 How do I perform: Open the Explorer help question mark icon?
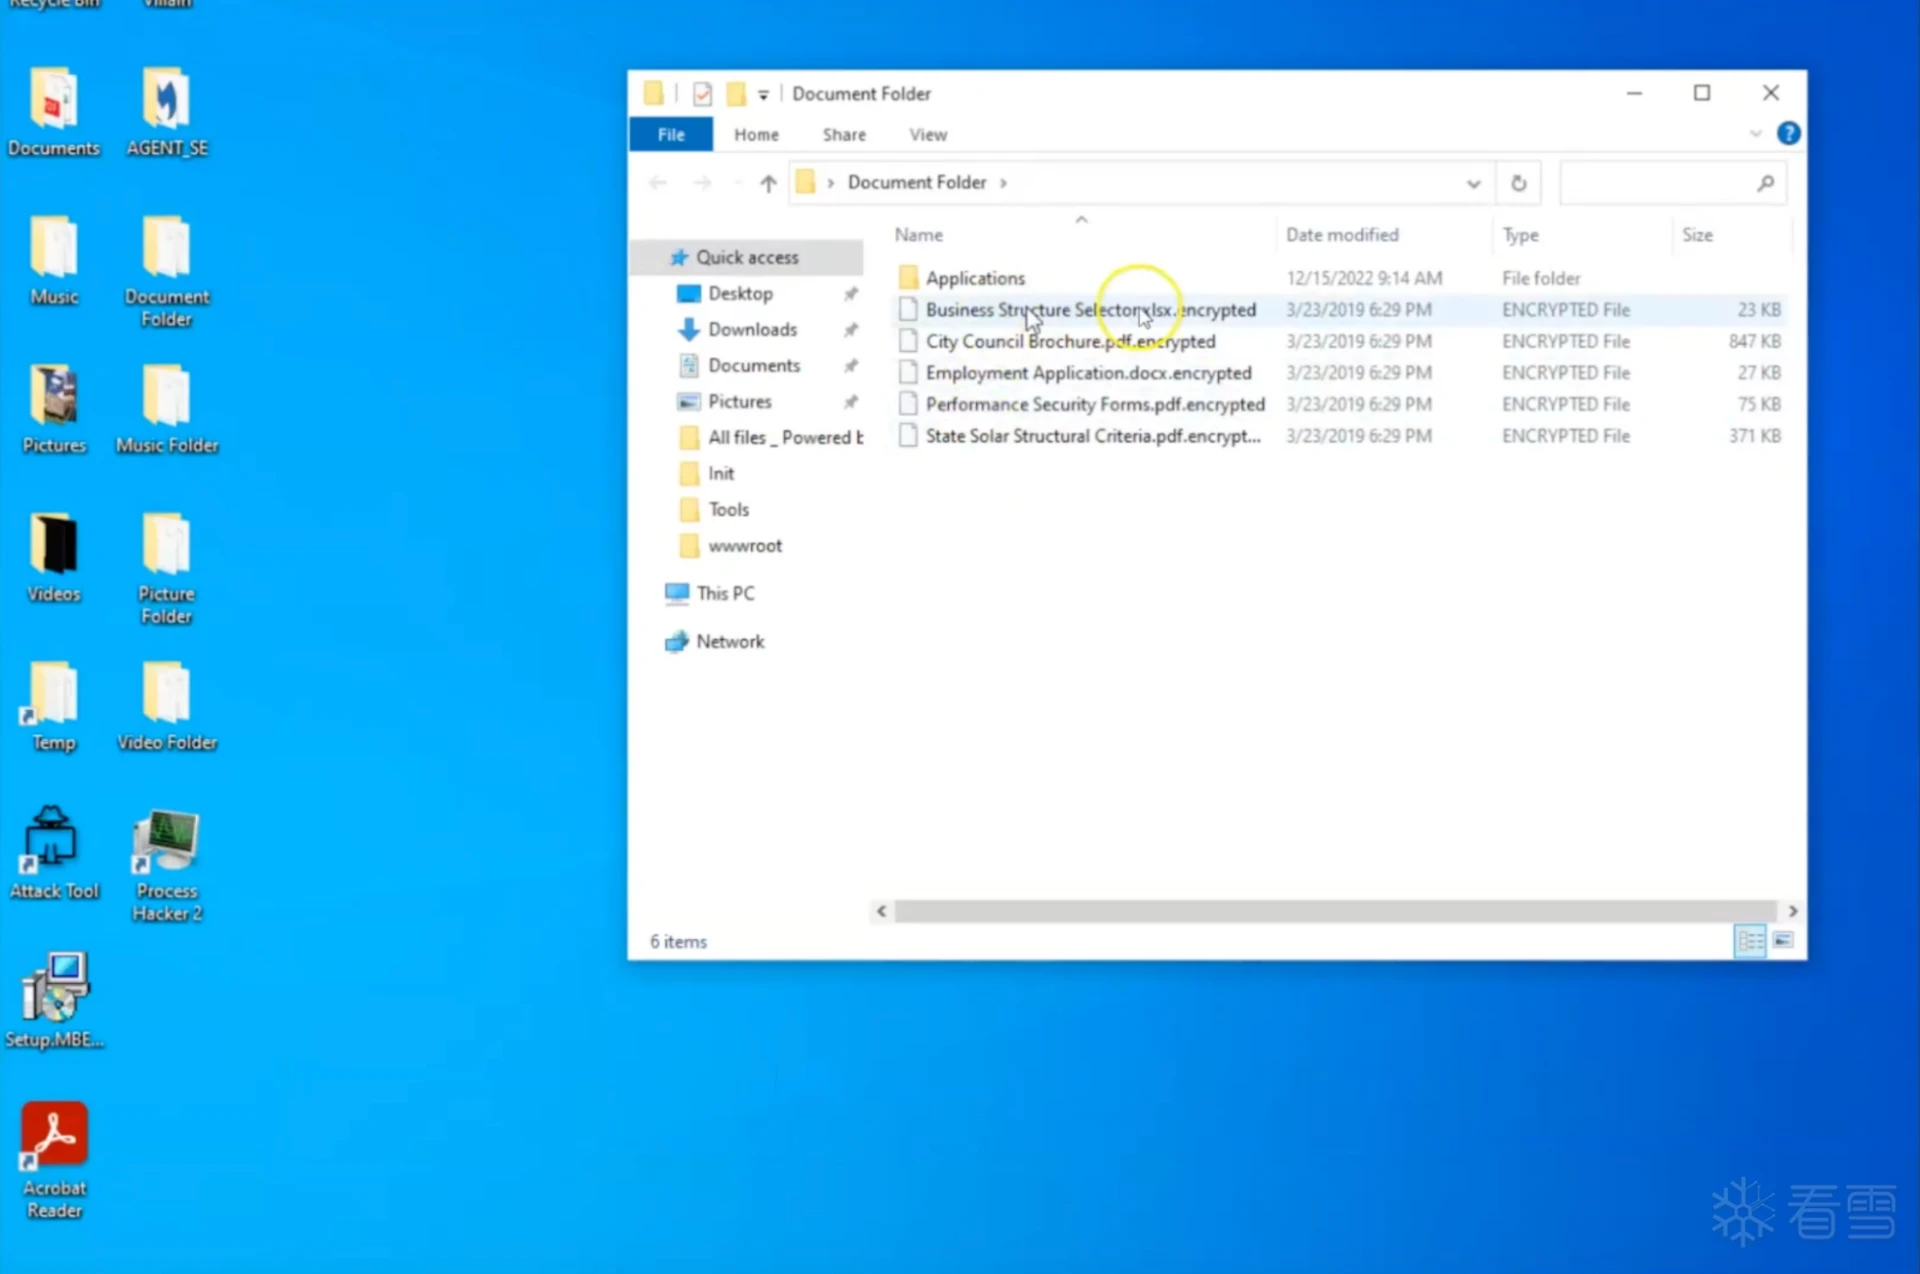point(1788,134)
